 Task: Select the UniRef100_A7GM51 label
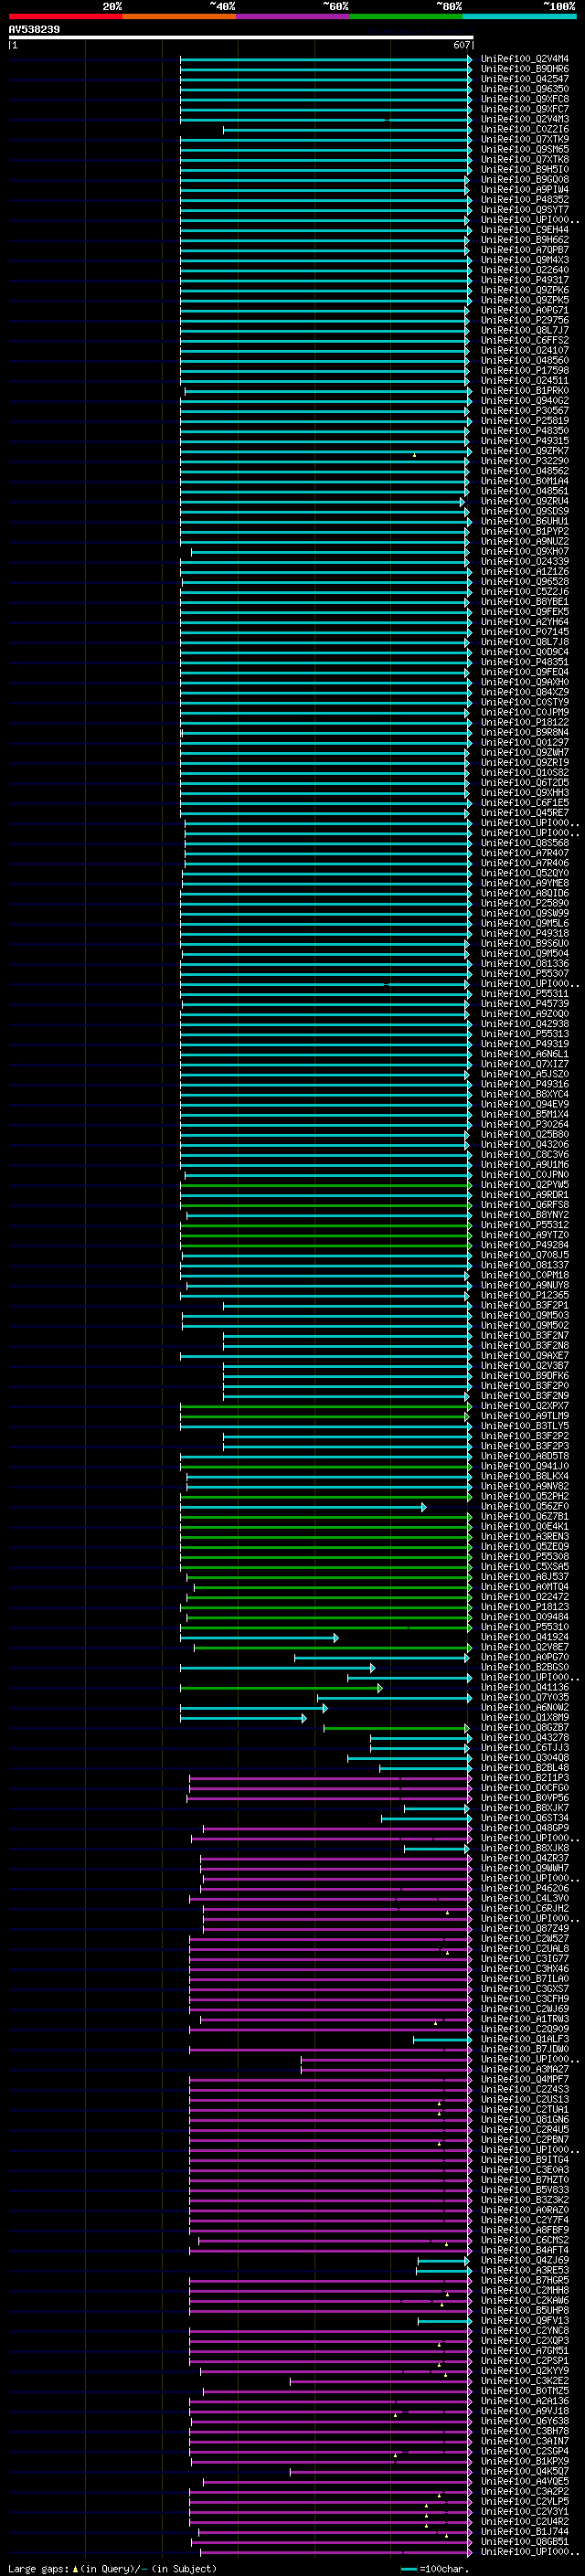525,2351
